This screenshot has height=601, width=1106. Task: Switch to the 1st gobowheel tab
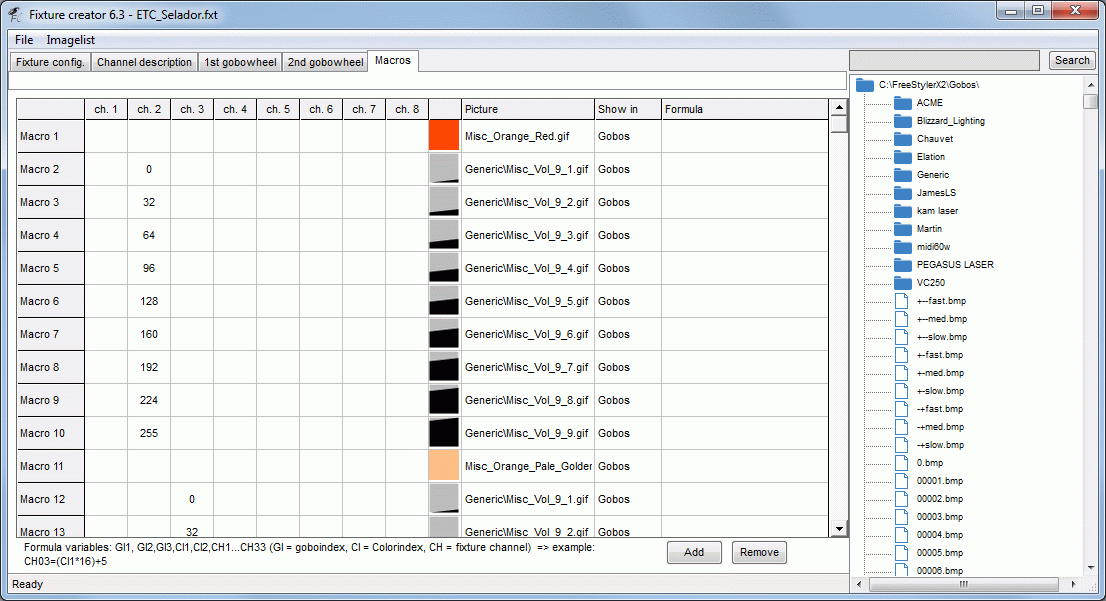[x=240, y=62]
